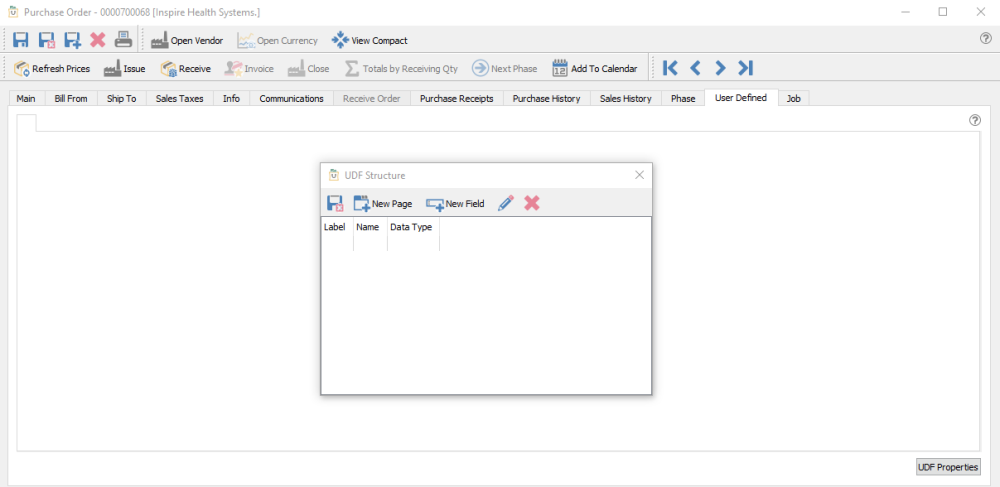This screenshot has width=1000, height=487.
Task: Open the Communications tab
Action: click(291, 98)
